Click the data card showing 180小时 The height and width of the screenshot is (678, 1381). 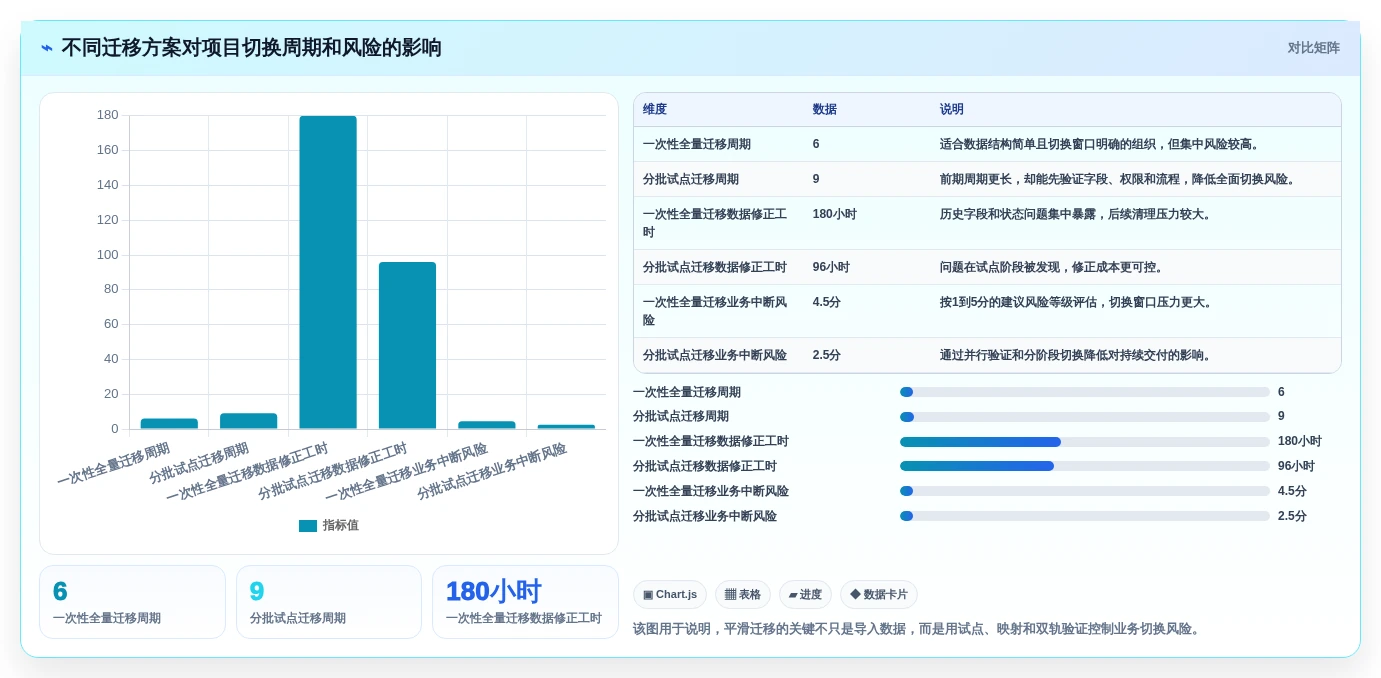pyautogui.click(x=525, y=602)
